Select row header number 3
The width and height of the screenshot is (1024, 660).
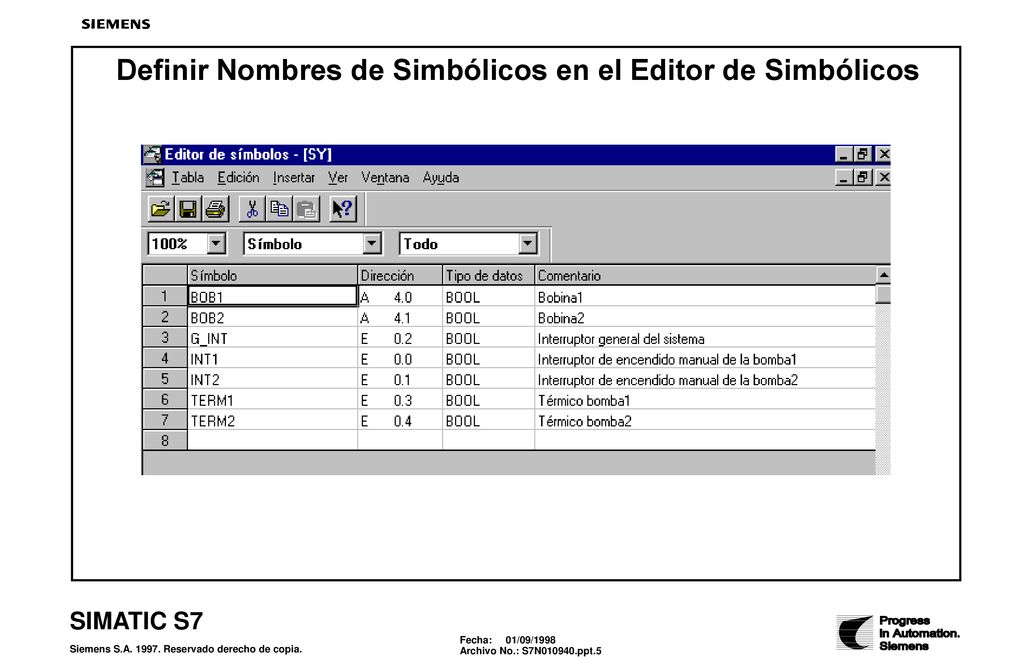165,338
